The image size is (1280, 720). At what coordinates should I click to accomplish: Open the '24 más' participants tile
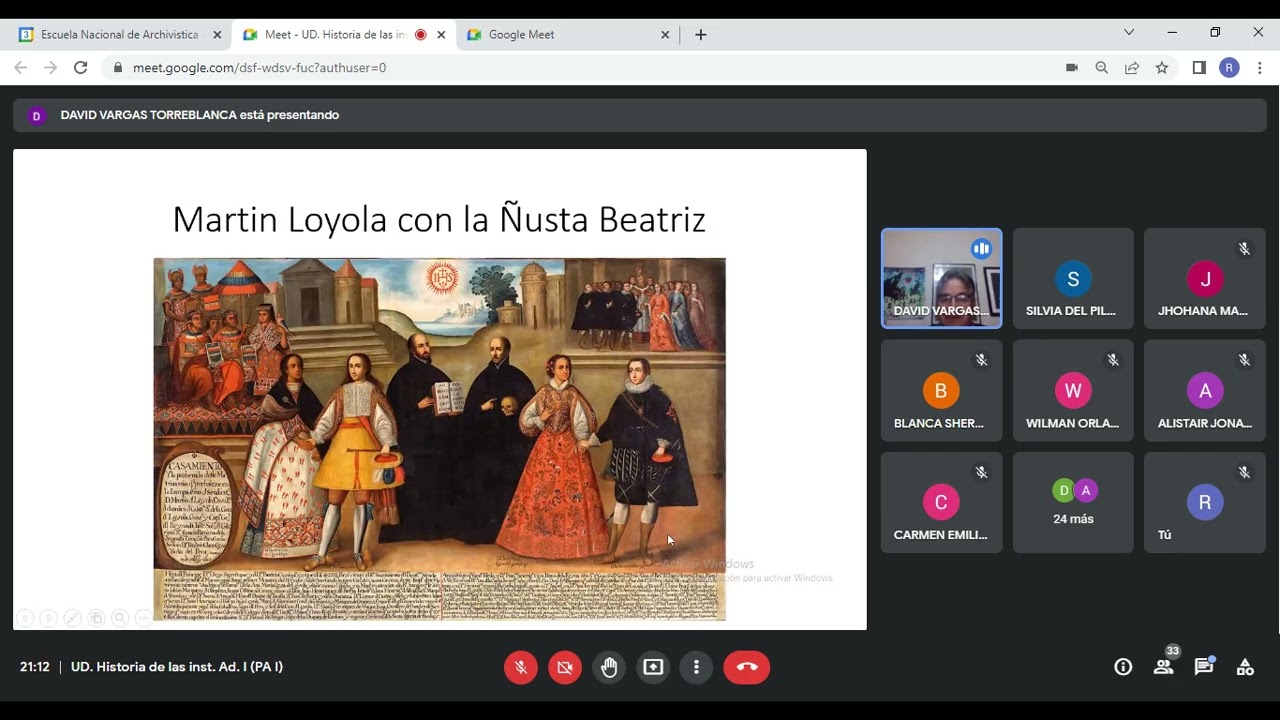pyautogui.click(x=1073, y=502)
